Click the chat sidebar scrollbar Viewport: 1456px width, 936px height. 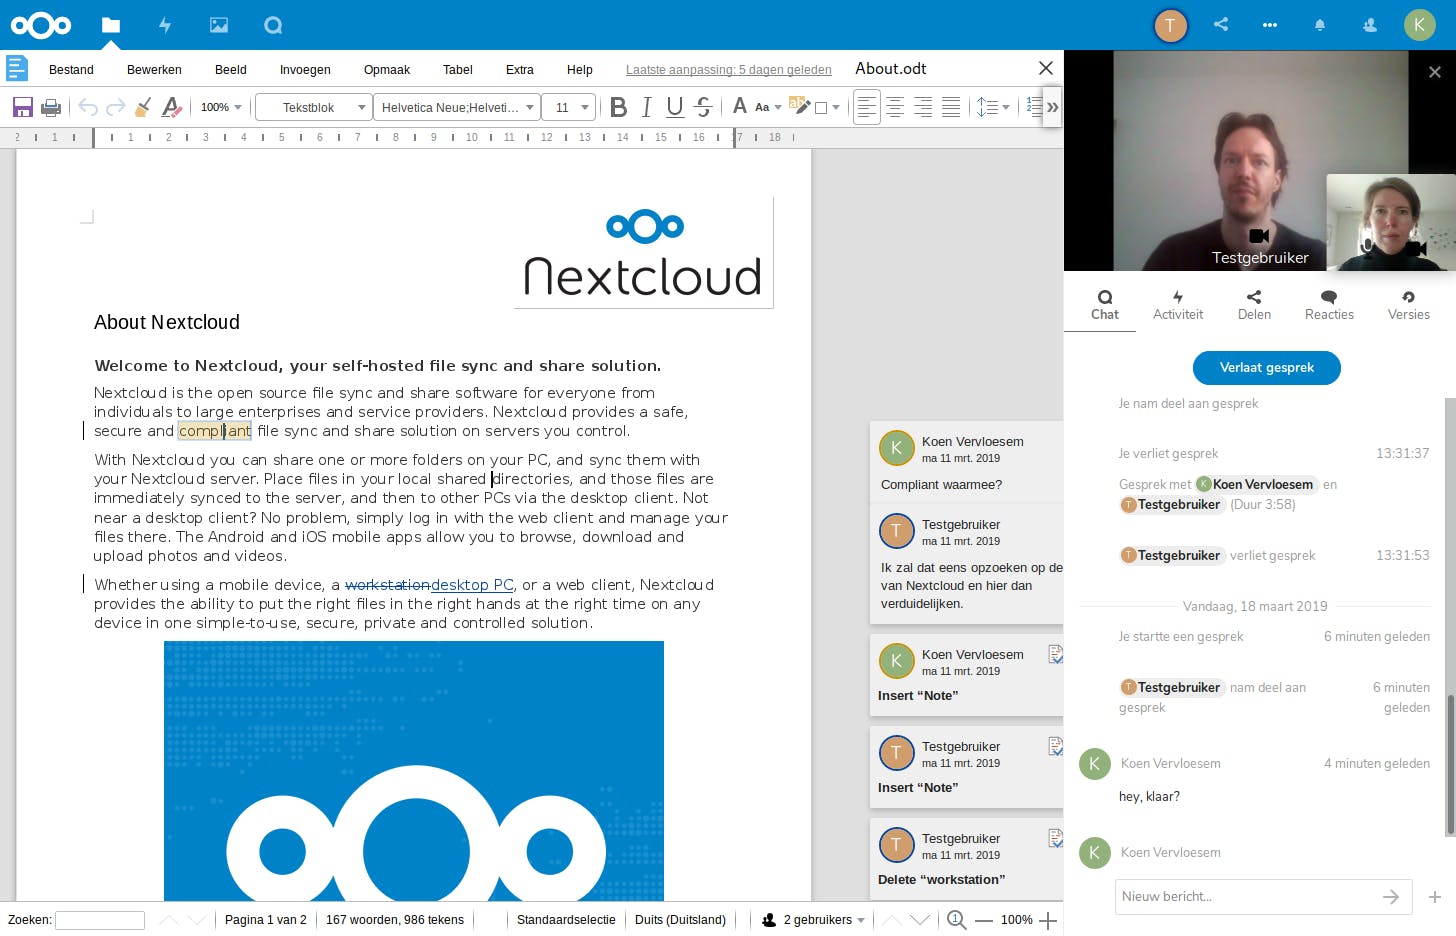coord(1450,765)
